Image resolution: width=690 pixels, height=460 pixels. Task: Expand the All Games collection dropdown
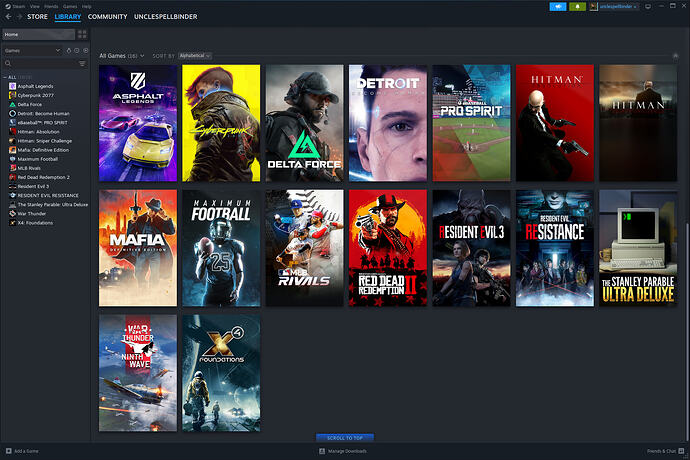point(122,56)
